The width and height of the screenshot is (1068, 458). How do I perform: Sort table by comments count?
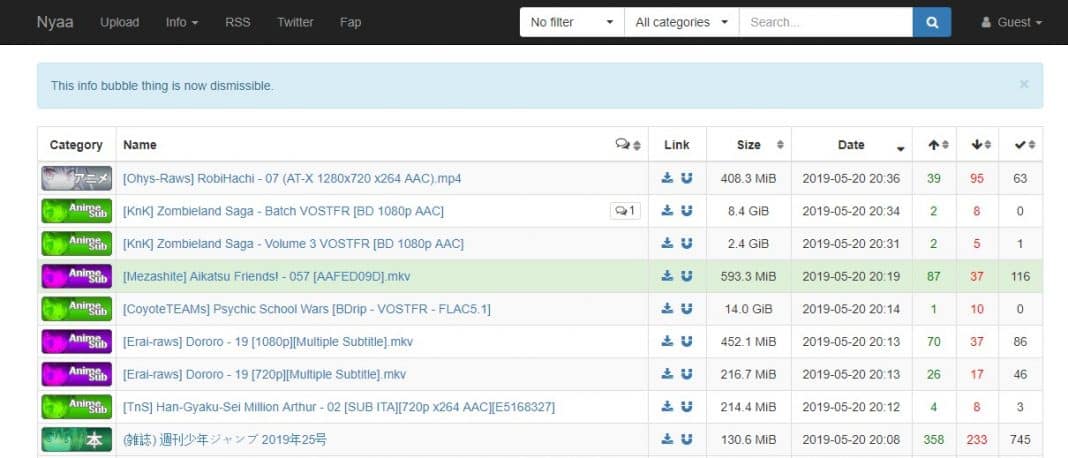point(628,144)
